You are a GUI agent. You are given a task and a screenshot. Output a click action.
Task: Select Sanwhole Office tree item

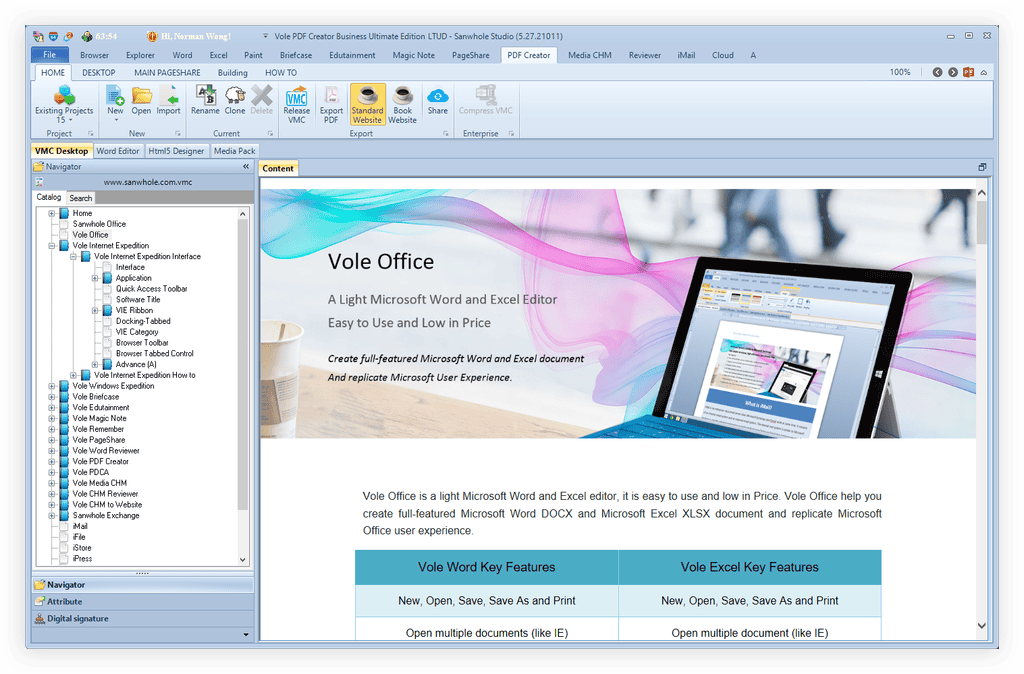pyautogui.click(x=99, y=224)
